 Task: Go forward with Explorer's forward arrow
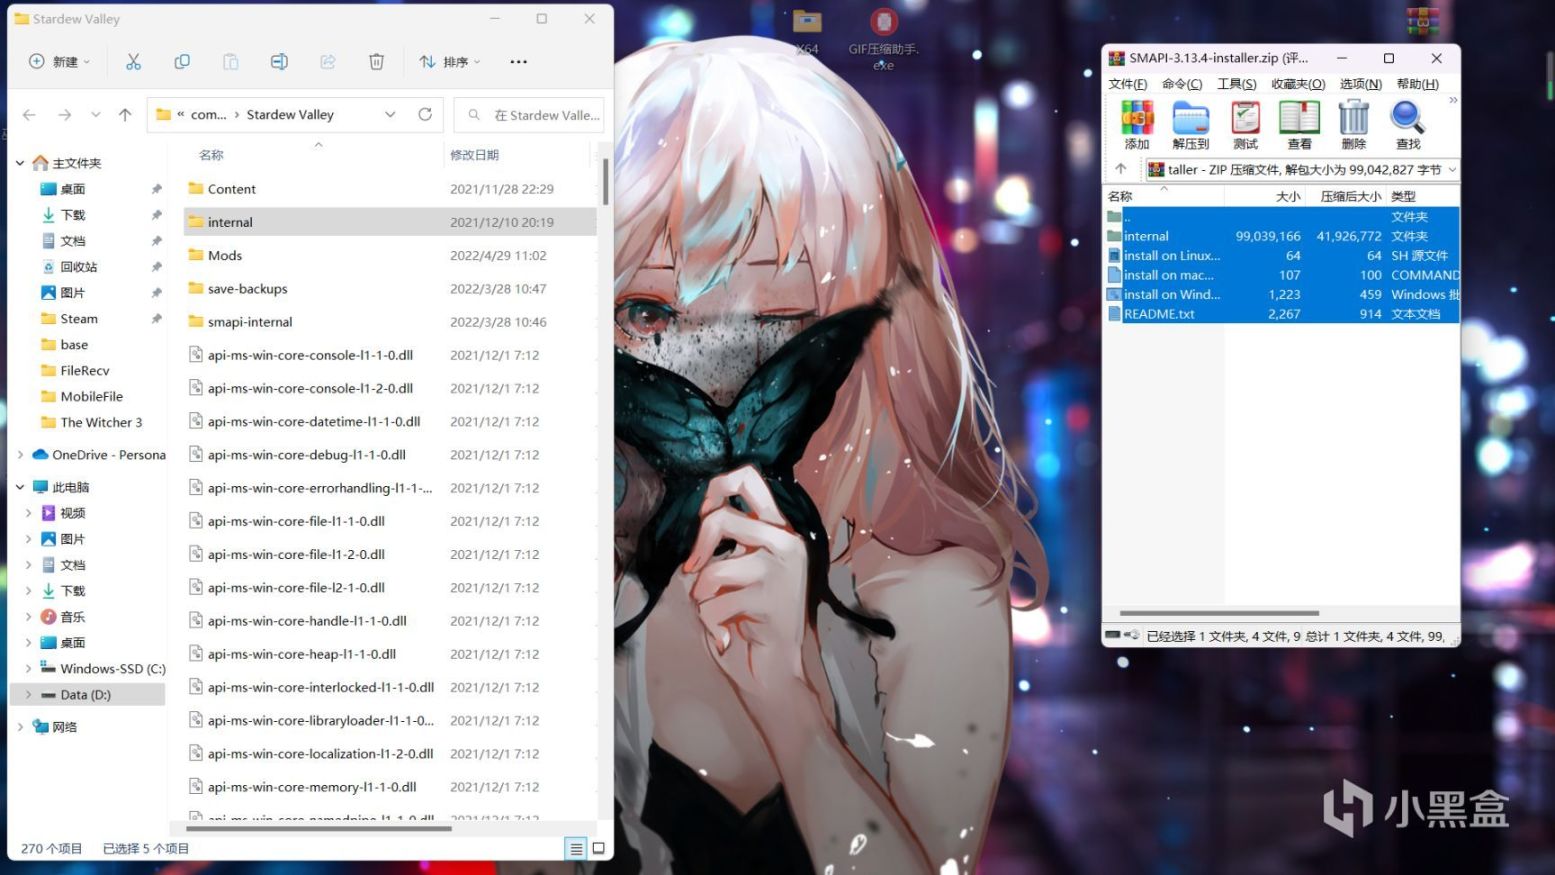[x=64, y=115]
